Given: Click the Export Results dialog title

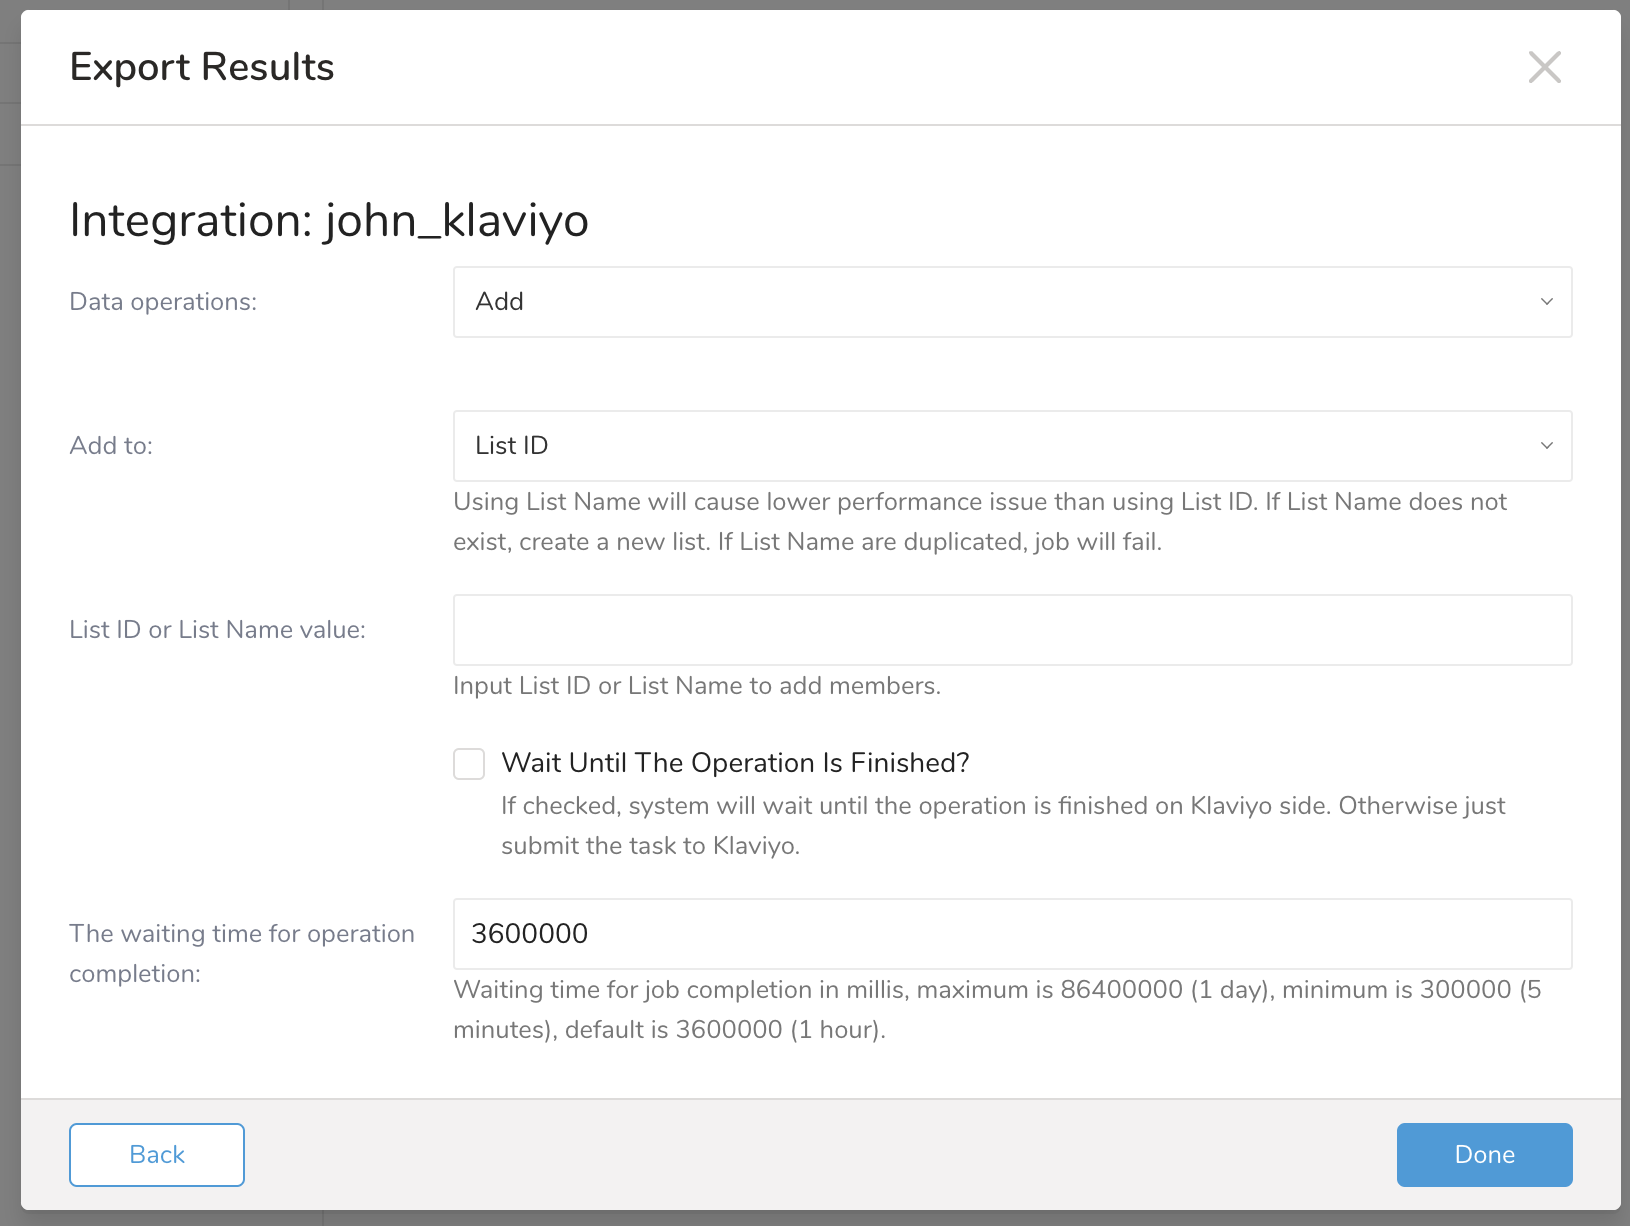Looking at the screenshot, I should 202,67.
